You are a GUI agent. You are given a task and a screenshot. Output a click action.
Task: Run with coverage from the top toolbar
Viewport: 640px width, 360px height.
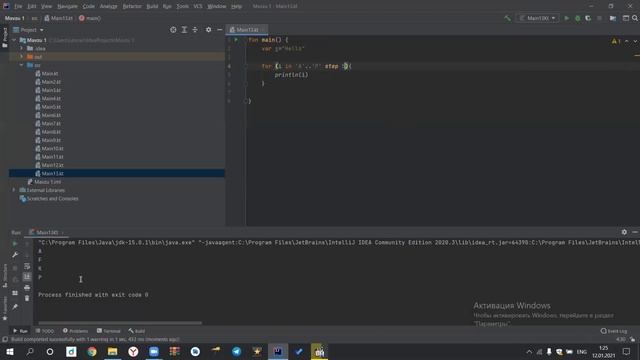point(588,18)
